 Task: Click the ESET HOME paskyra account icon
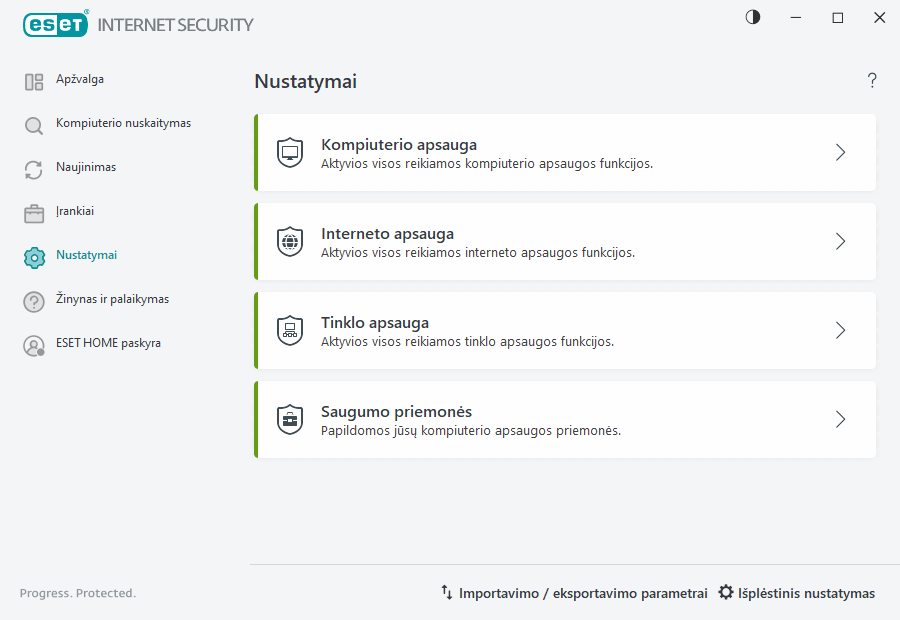33,343
